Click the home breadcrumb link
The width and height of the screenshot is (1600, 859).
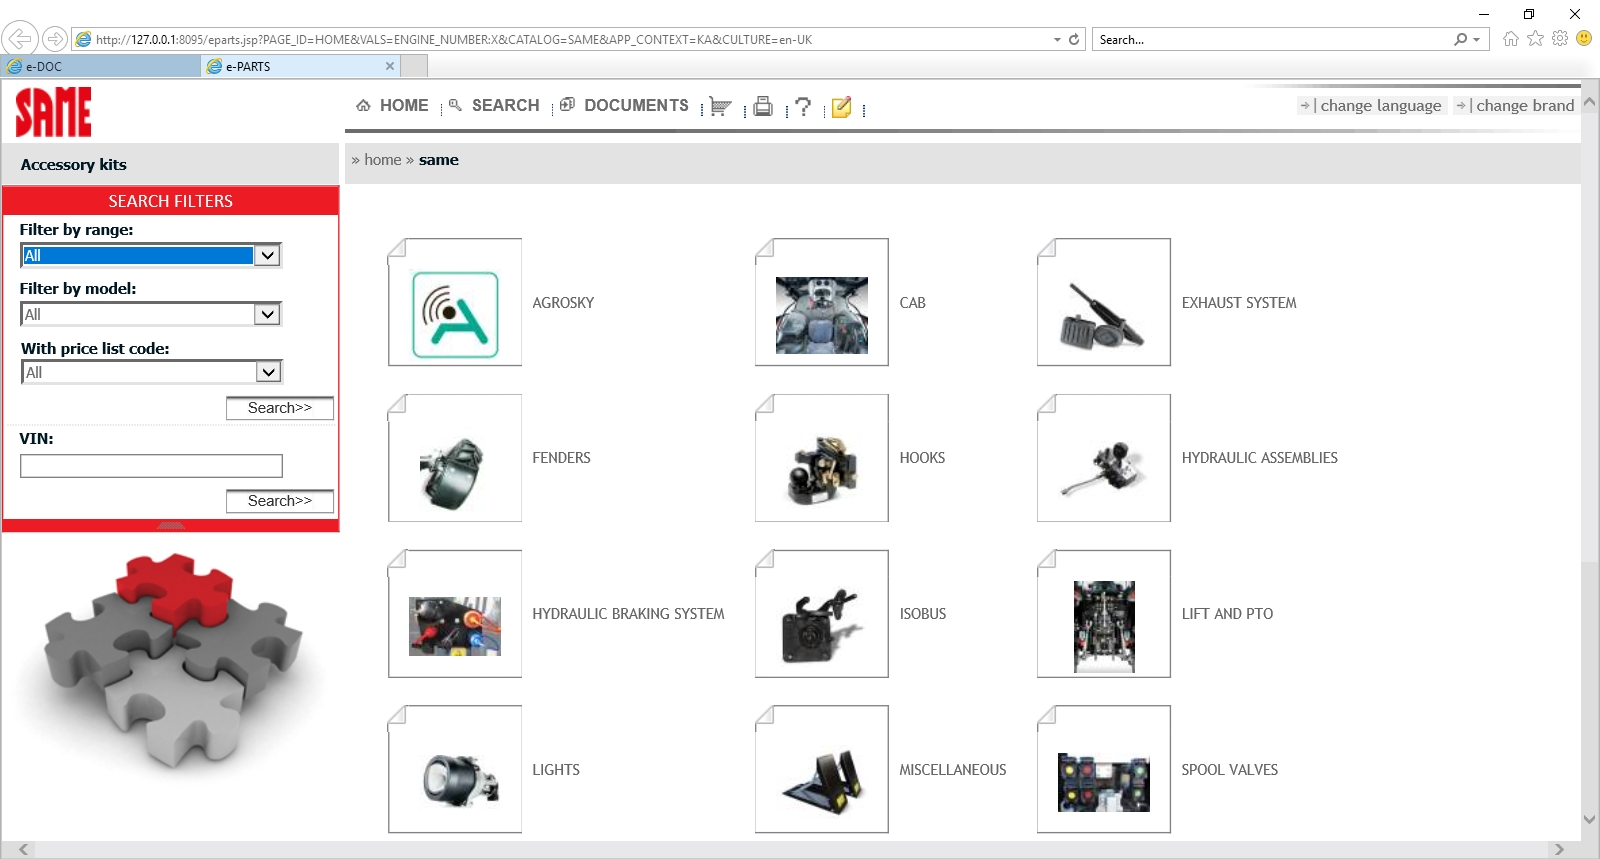point(382,159)
